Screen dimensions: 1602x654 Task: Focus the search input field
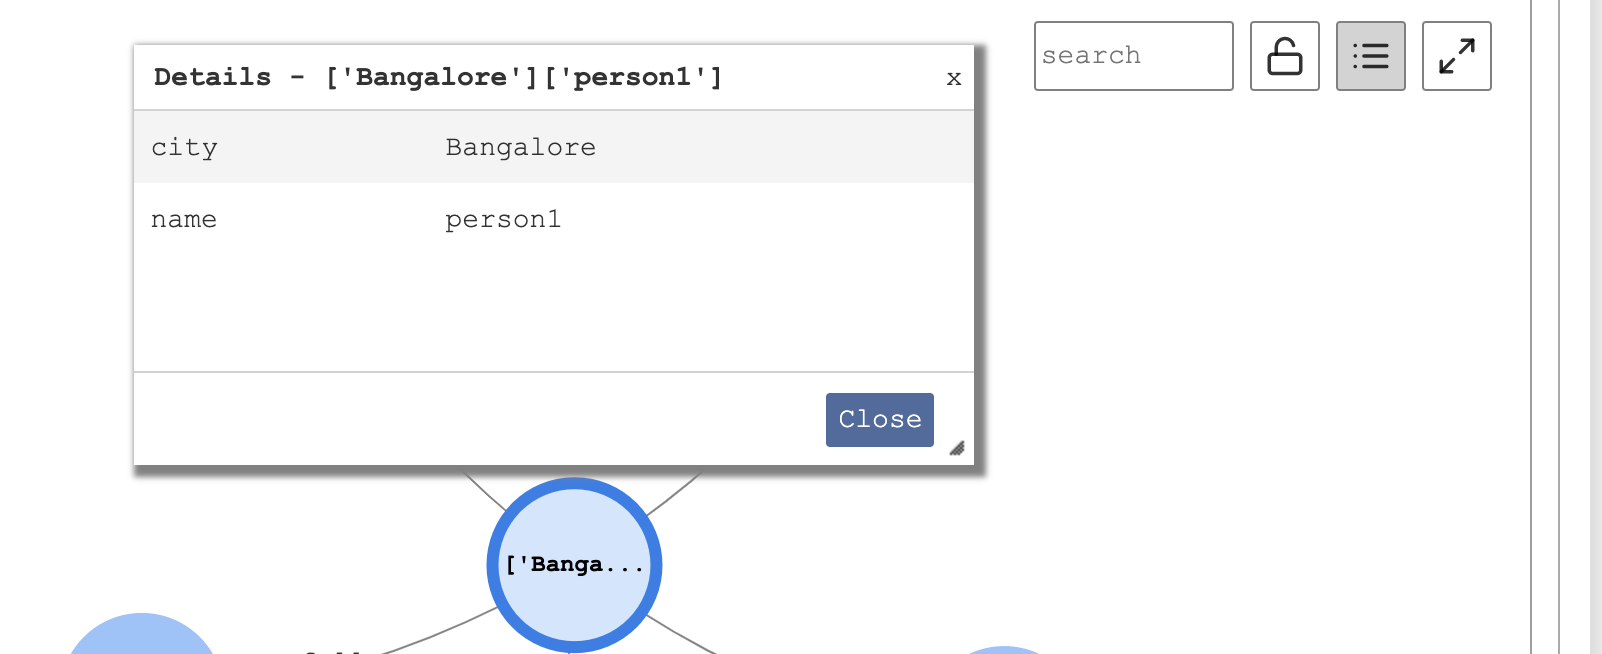[x=1134, y=56]
